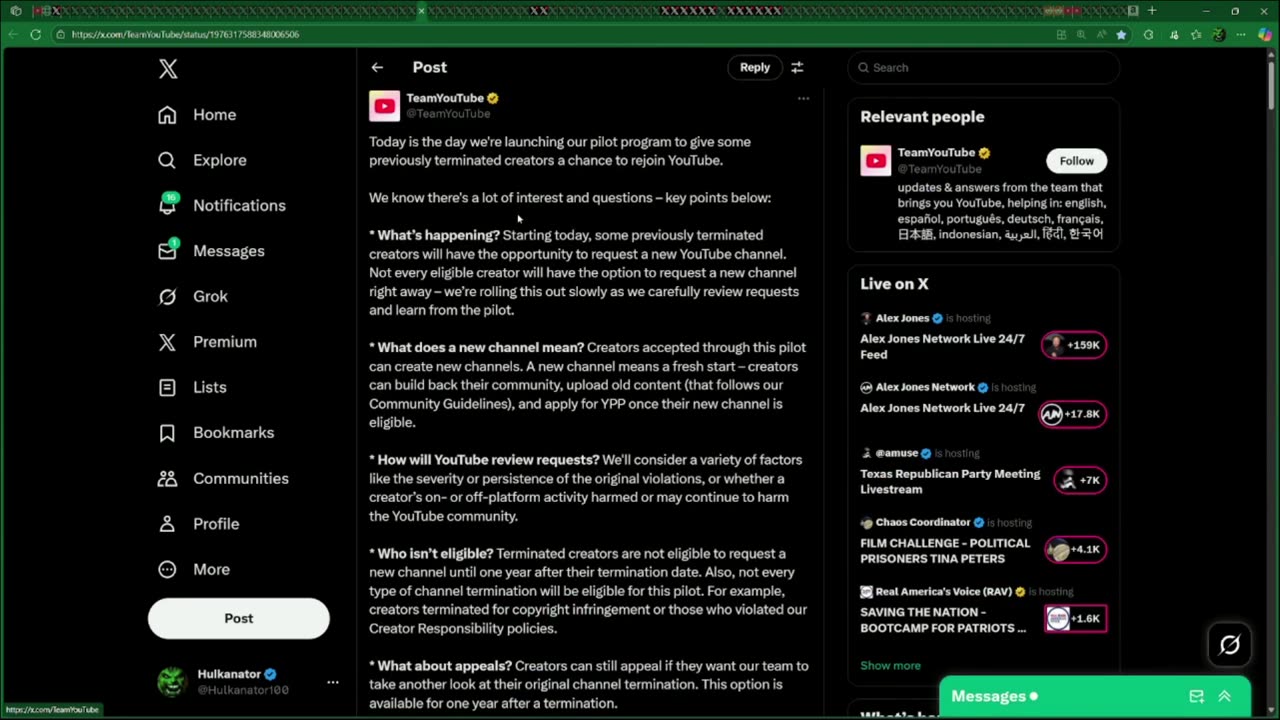Screen dimensions: 1280x720
Task: Open the Notifications bell icon
Action: pyautogui.click(x=167, y=205)
